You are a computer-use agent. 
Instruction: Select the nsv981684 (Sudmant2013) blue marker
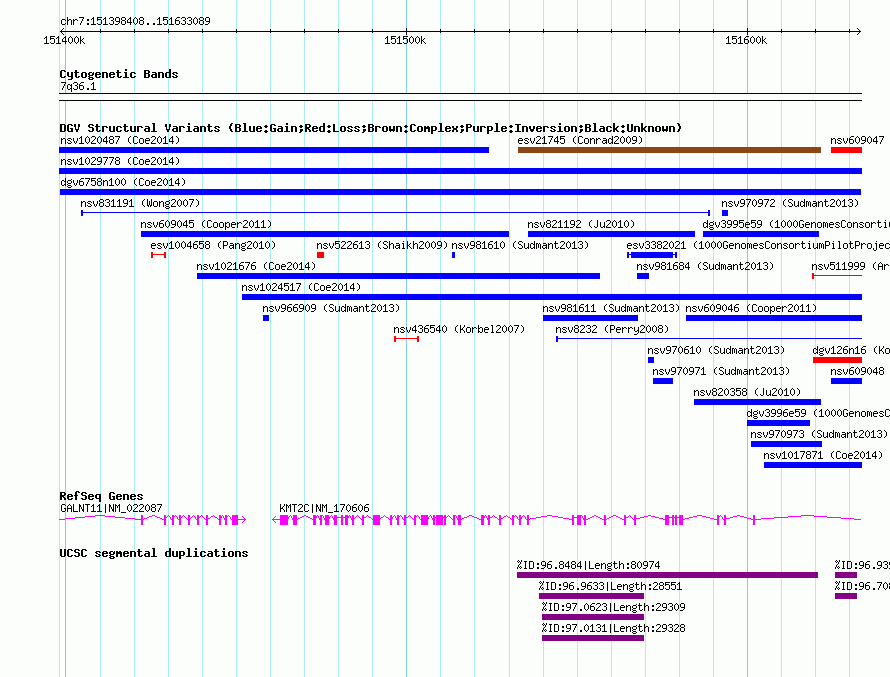(643, 276)
